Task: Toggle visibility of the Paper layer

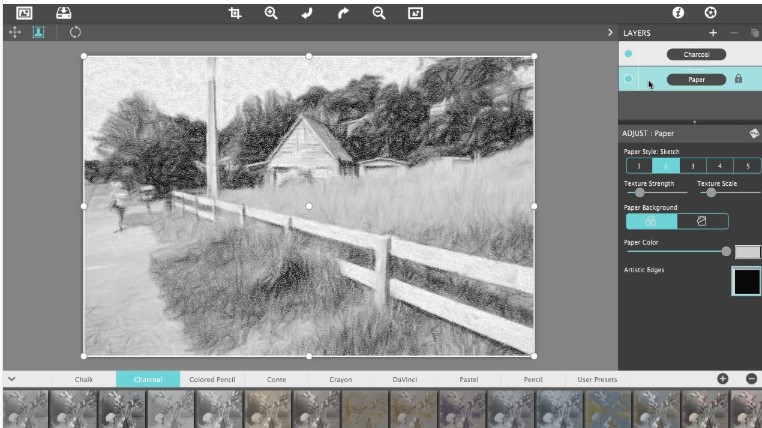Action: point(628,79)
